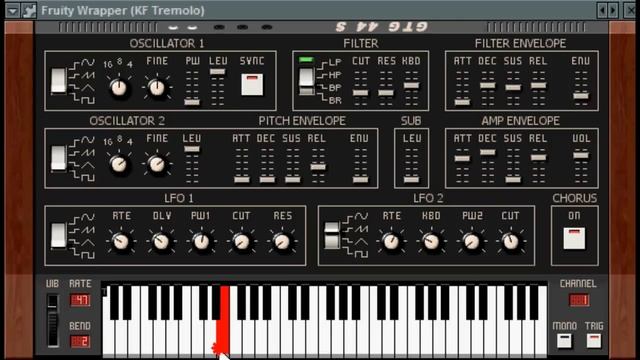Toggle the MONO switch
Image resolution: width=640 pixels, height=360 pixels.
[x=564, y=341]
